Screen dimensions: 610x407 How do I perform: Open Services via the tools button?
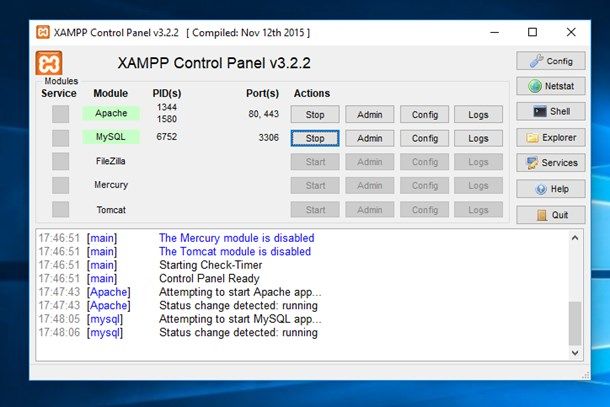click(550, 163)
